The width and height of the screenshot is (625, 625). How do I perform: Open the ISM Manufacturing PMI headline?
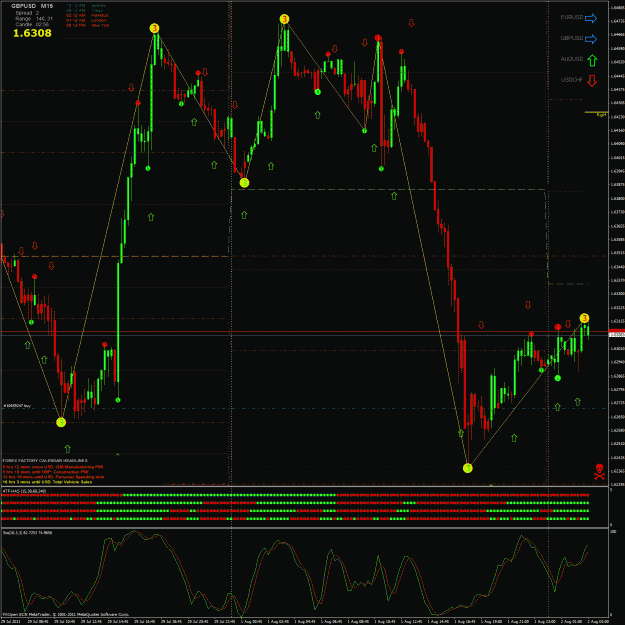pyautogui.click(x=53, y=466)
